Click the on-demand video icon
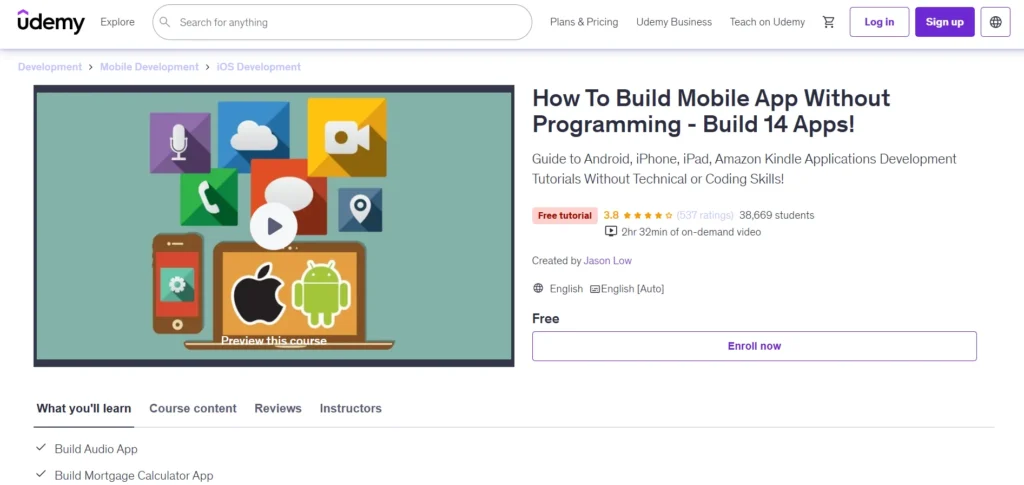 coord(611,231)
